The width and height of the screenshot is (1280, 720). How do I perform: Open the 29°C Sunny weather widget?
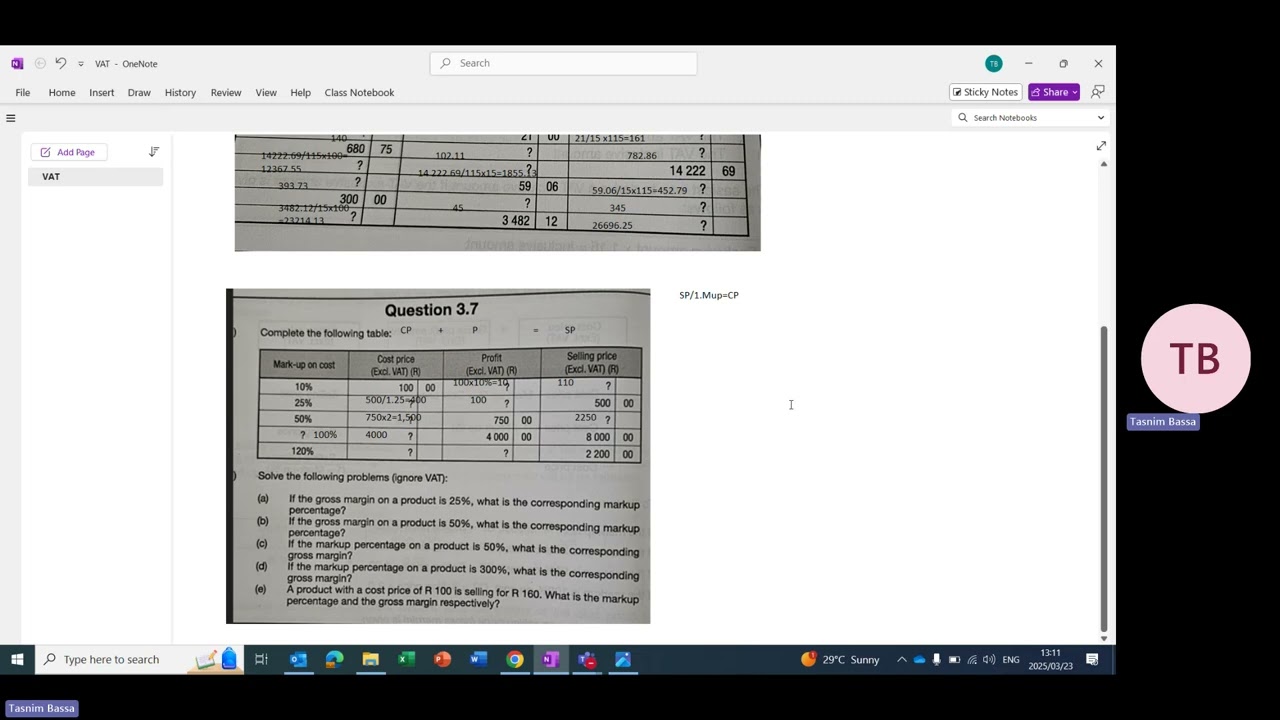pyautogui.click(x=840, y=659)
